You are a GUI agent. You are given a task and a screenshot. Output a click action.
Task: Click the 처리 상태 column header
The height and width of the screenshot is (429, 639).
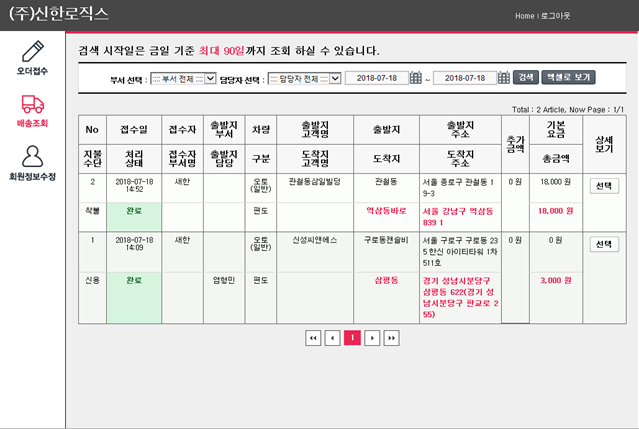(x=134, y=158)
